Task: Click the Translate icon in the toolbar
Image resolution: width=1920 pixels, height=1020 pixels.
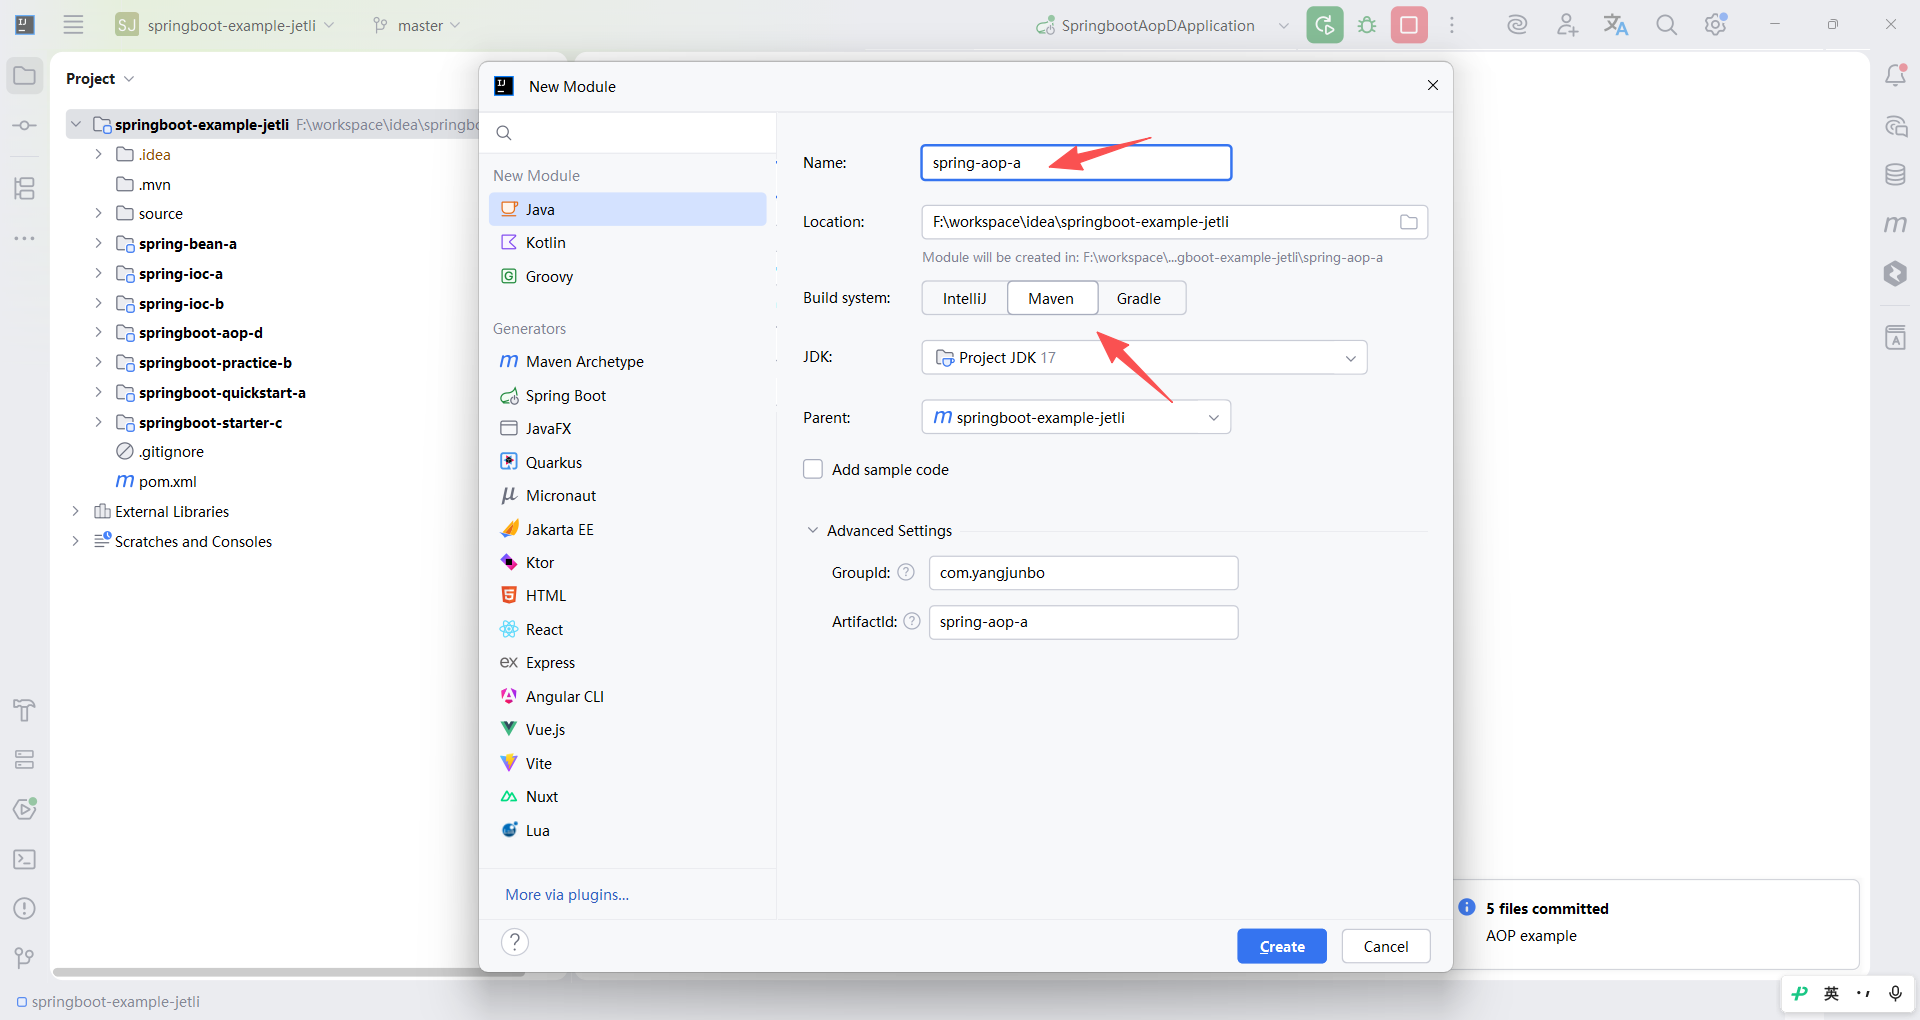Action: [x=1616, y=25]
